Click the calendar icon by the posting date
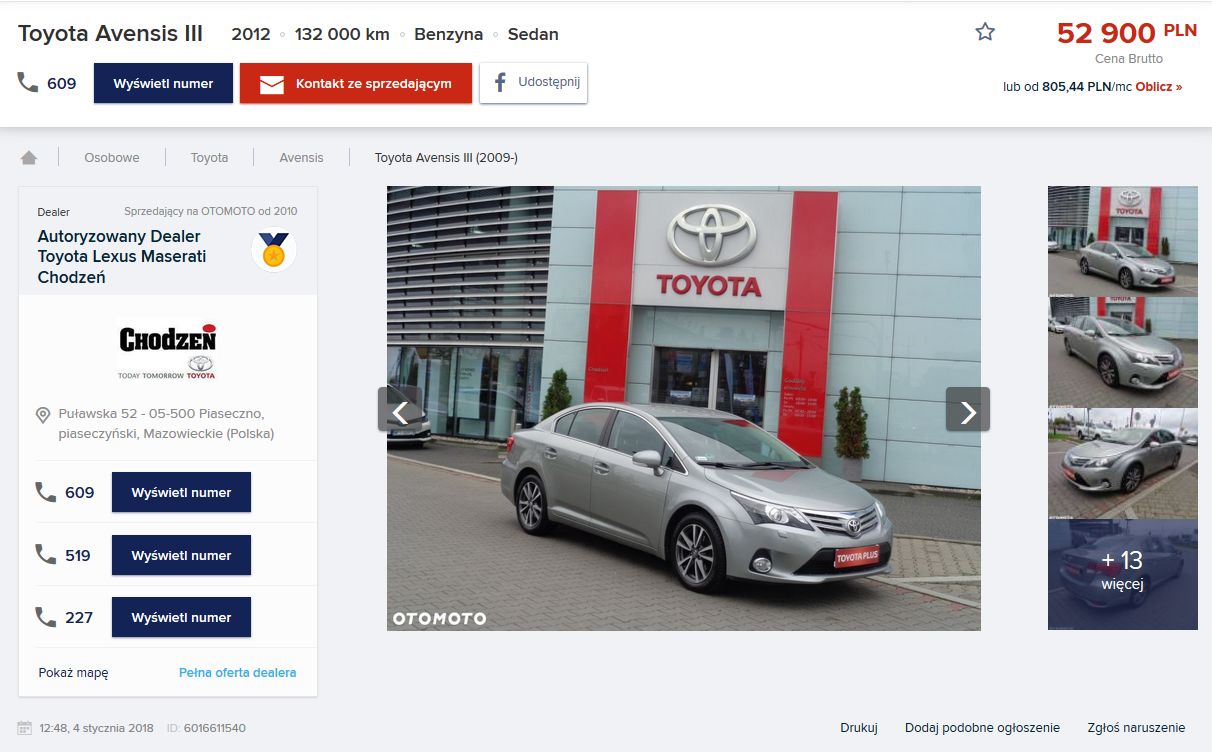 pos(25,728)
